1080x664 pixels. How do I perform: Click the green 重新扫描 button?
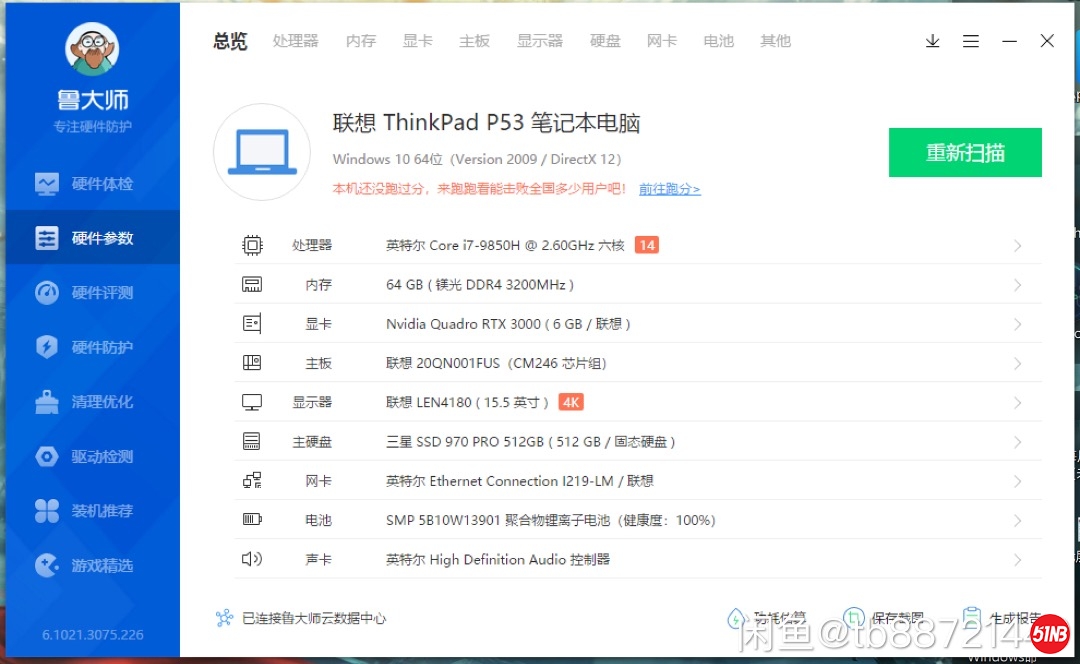coord(965,153)
